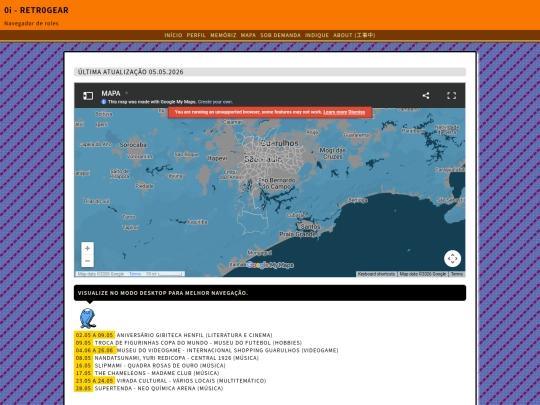Image resolution: width=540 pixels, height=405 pixels.
Task: Open the Terms link beside the map scale
Action: (135, 274)
